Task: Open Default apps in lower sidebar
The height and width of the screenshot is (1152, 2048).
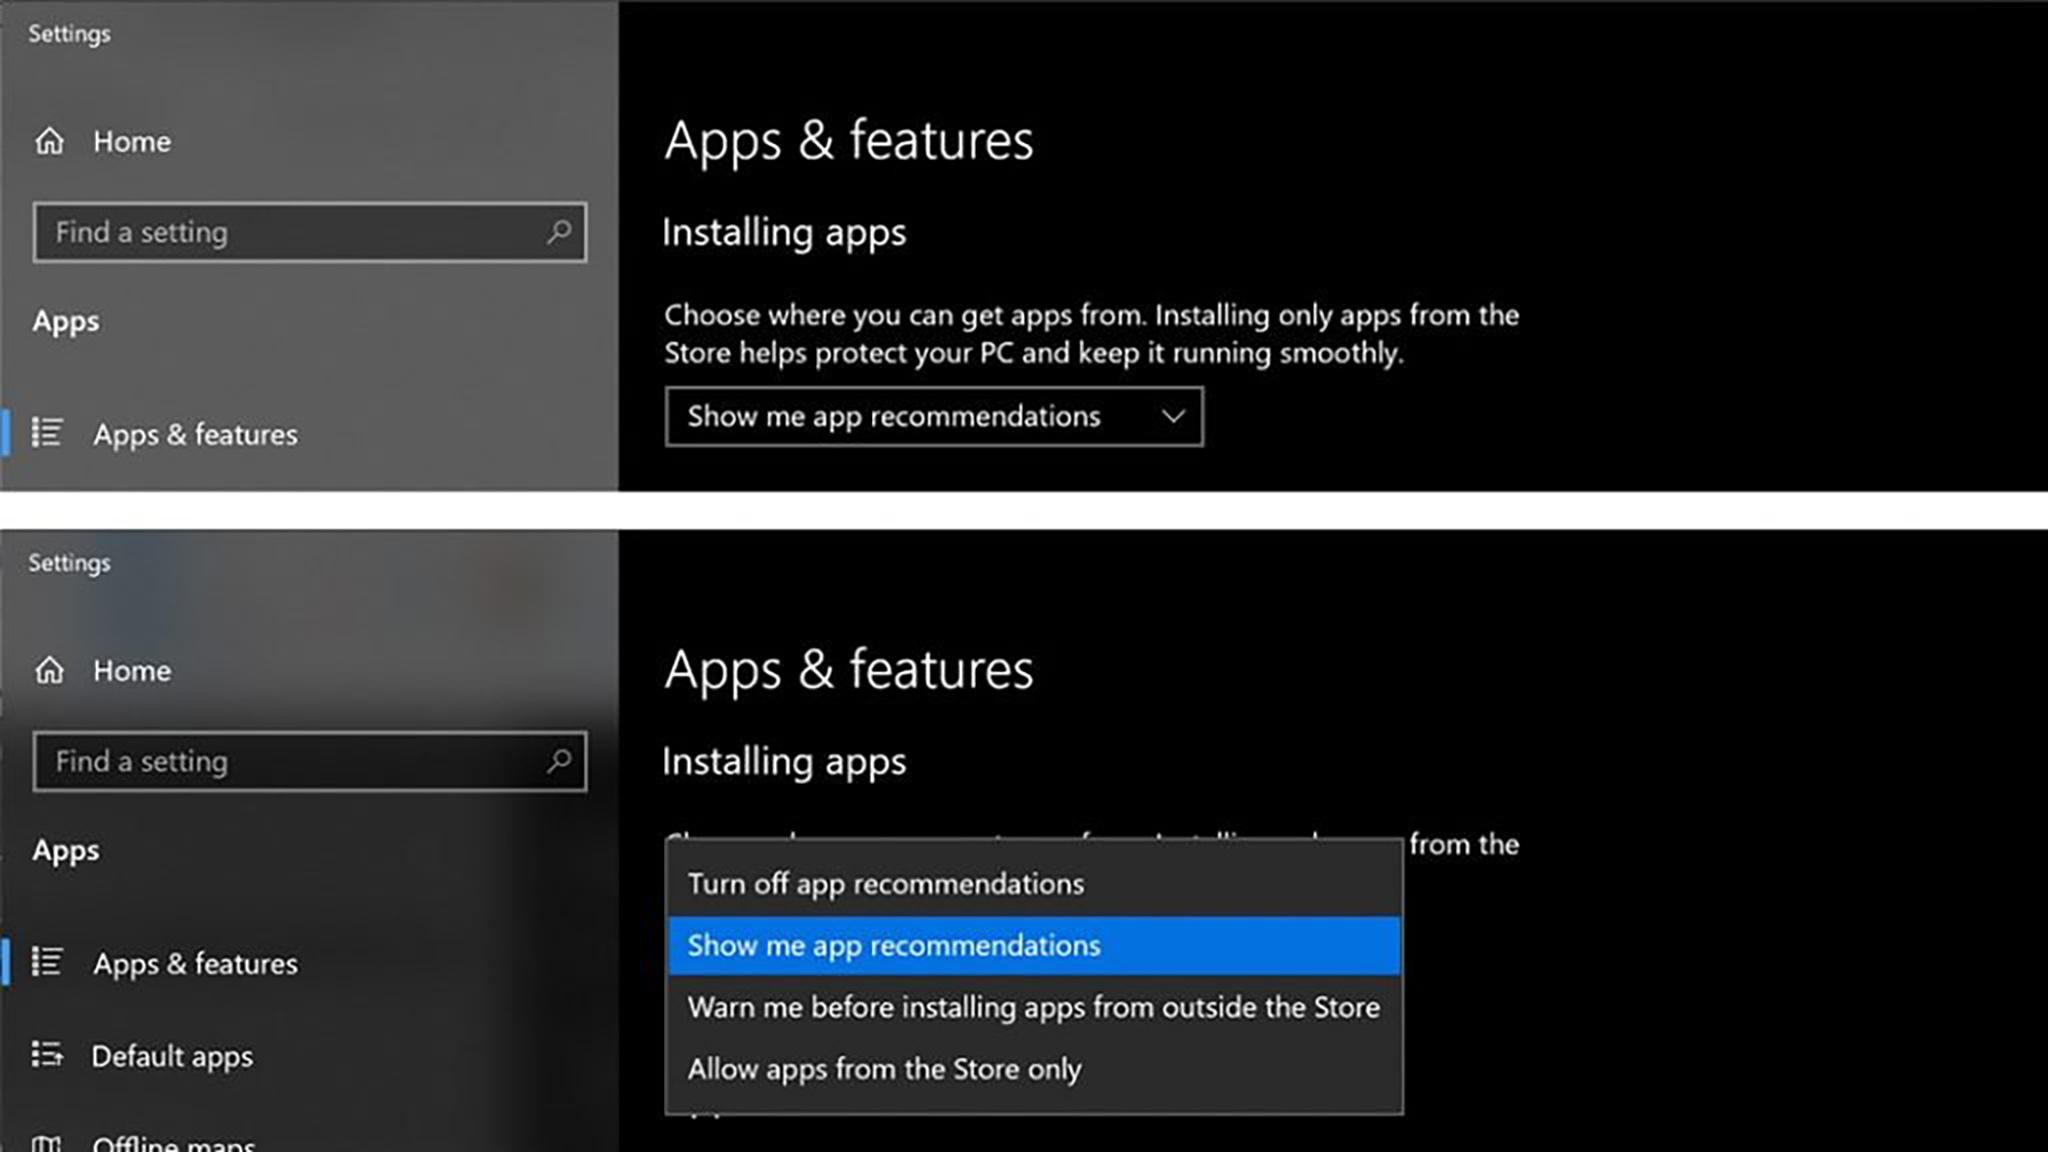Action: (172, 1055)
